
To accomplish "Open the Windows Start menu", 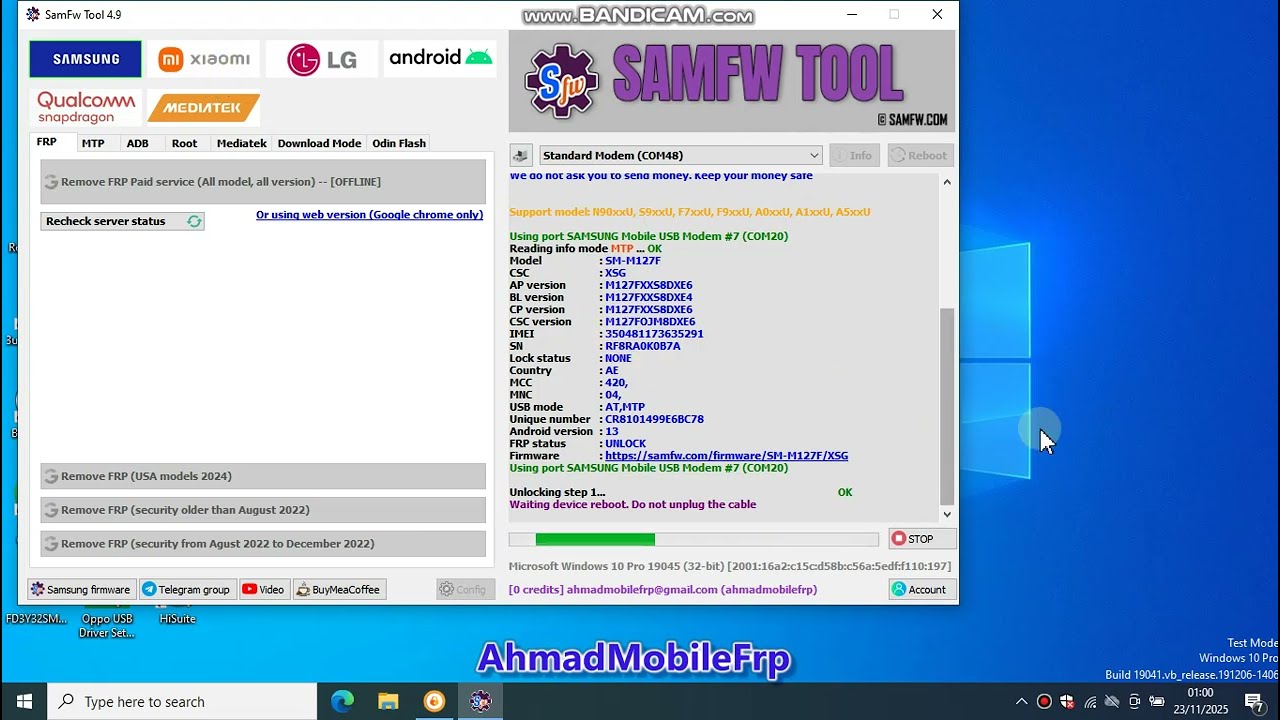I will click(x=24, y=702).
